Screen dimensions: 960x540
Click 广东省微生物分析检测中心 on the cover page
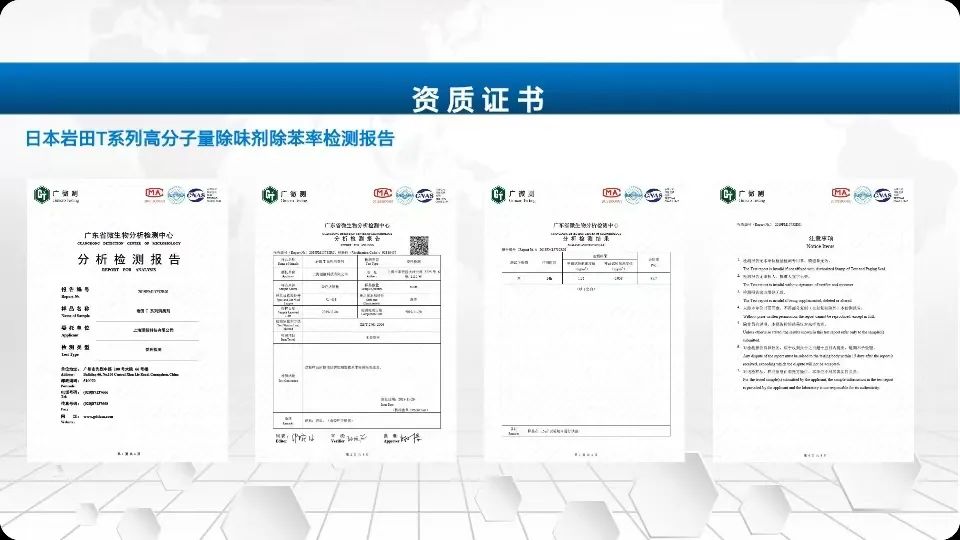pos(129,235)
